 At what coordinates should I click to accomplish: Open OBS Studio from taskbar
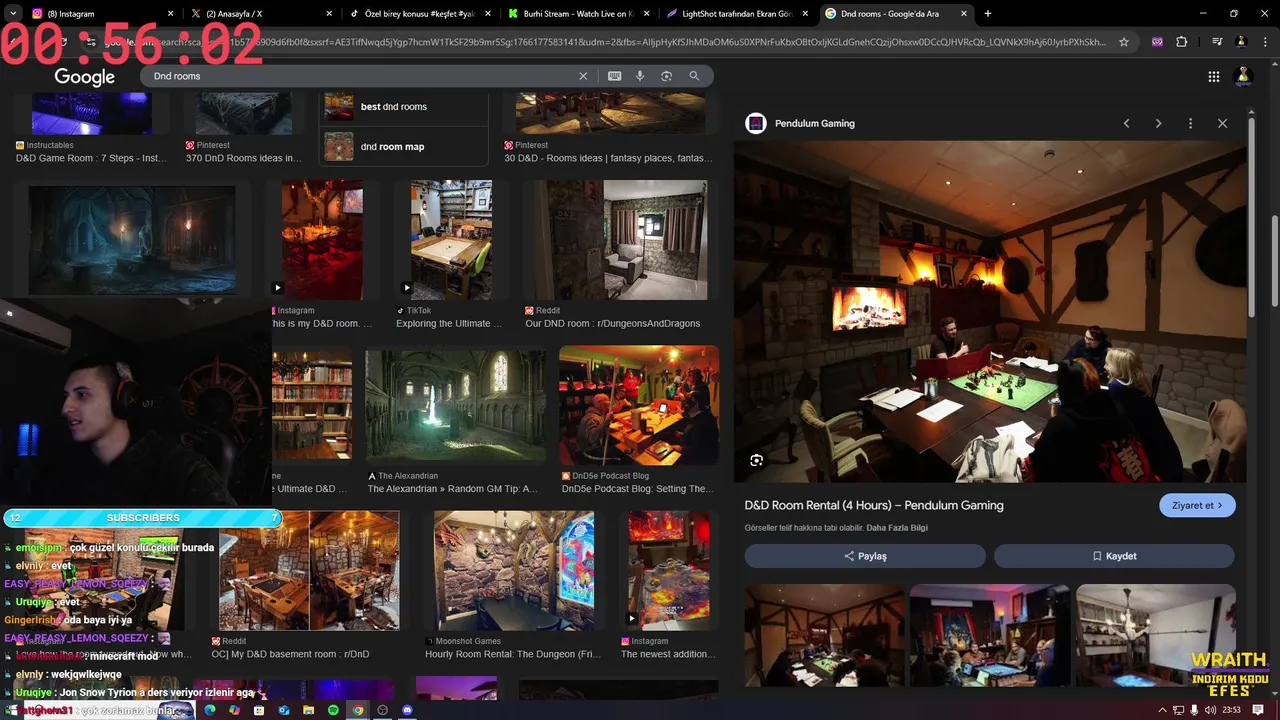[x=382, y=710]
